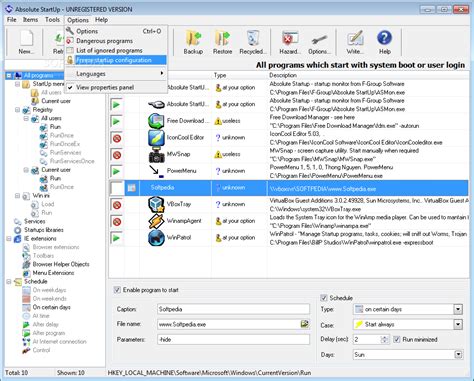Select Menu Extensions tree item
The height and width of the screenshot is (381, 474).
(x=53, y=273)
